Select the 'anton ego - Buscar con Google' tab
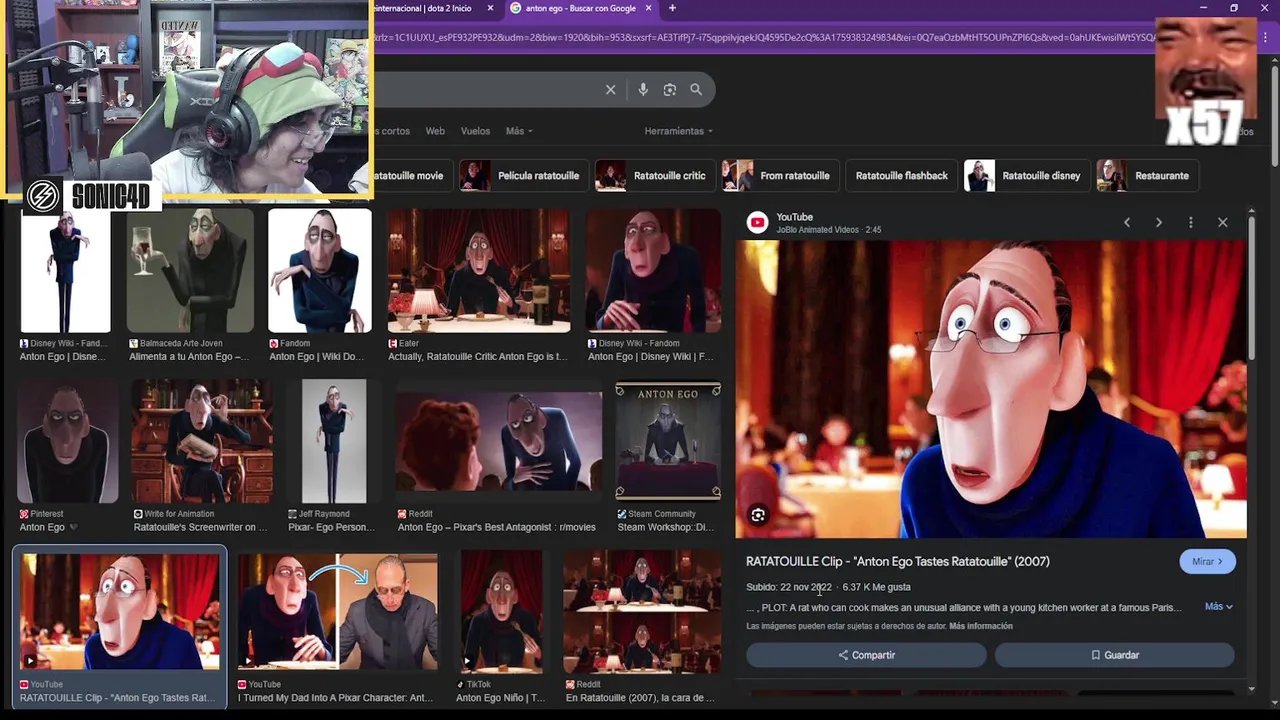1280x720 pixels. (580, 8)
